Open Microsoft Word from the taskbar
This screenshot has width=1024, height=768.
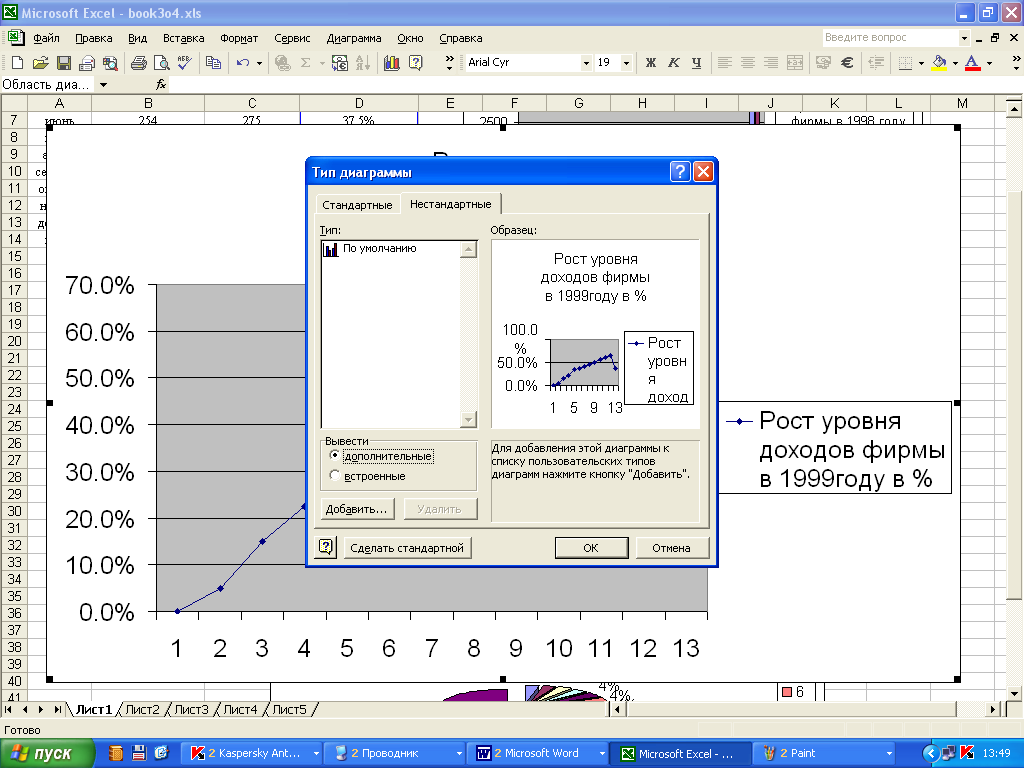click(x=537, y=753)
